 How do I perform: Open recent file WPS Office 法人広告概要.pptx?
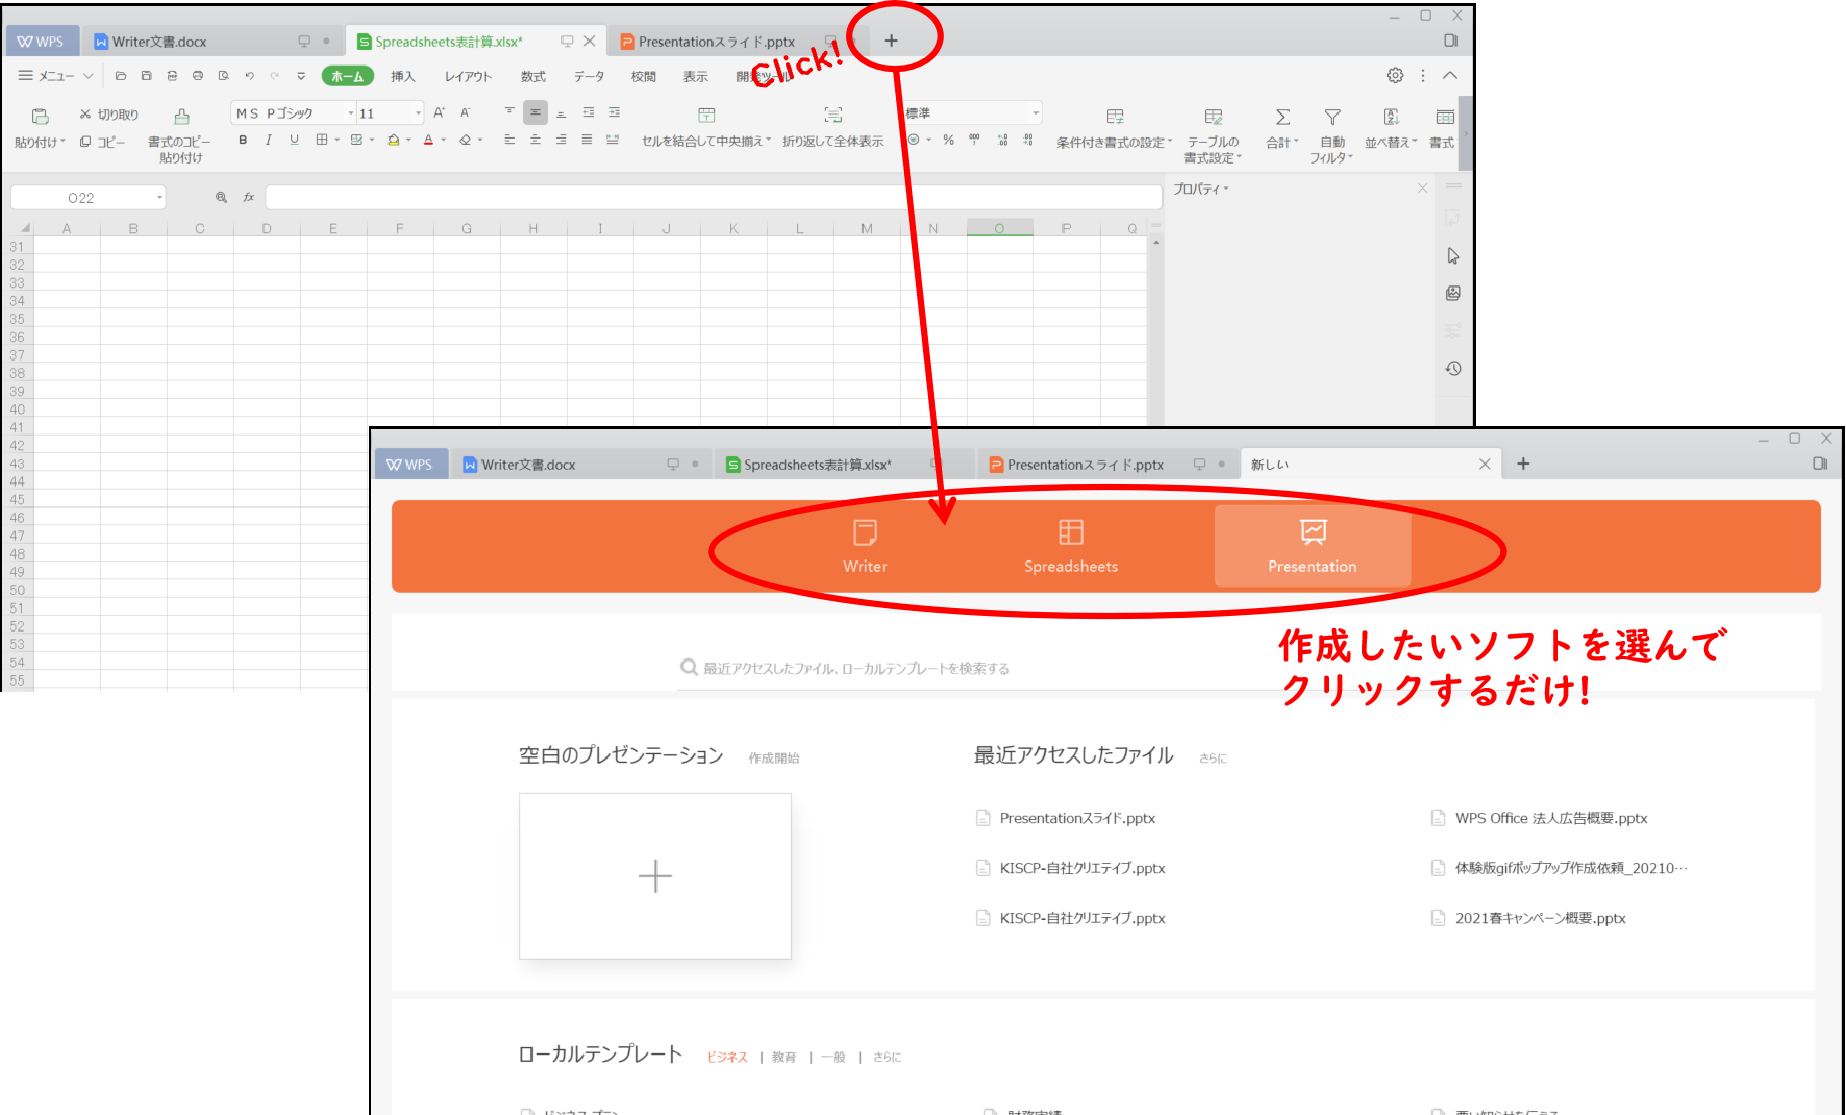click(x=1551, y=818)
